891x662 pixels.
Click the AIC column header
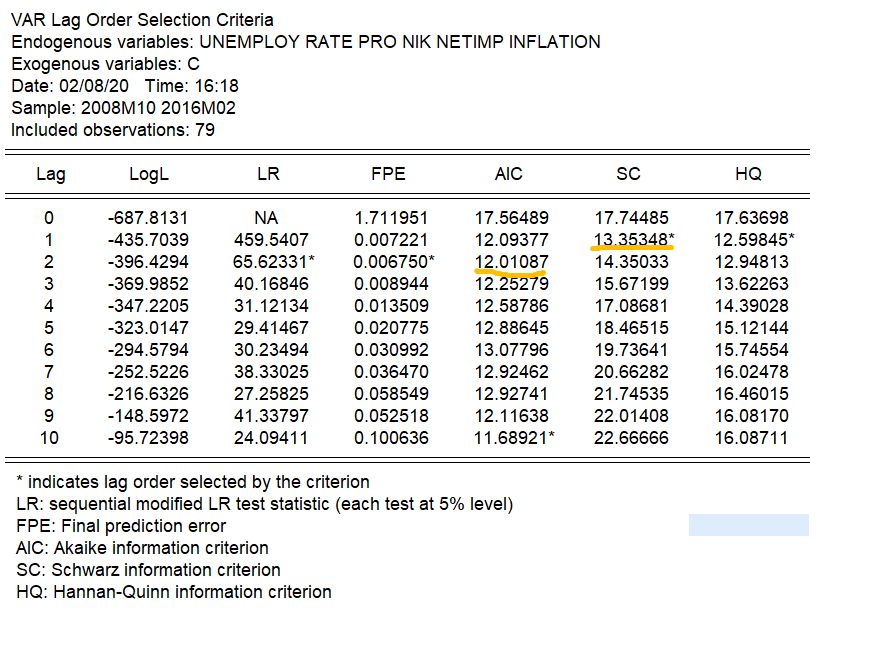point(508,174)
